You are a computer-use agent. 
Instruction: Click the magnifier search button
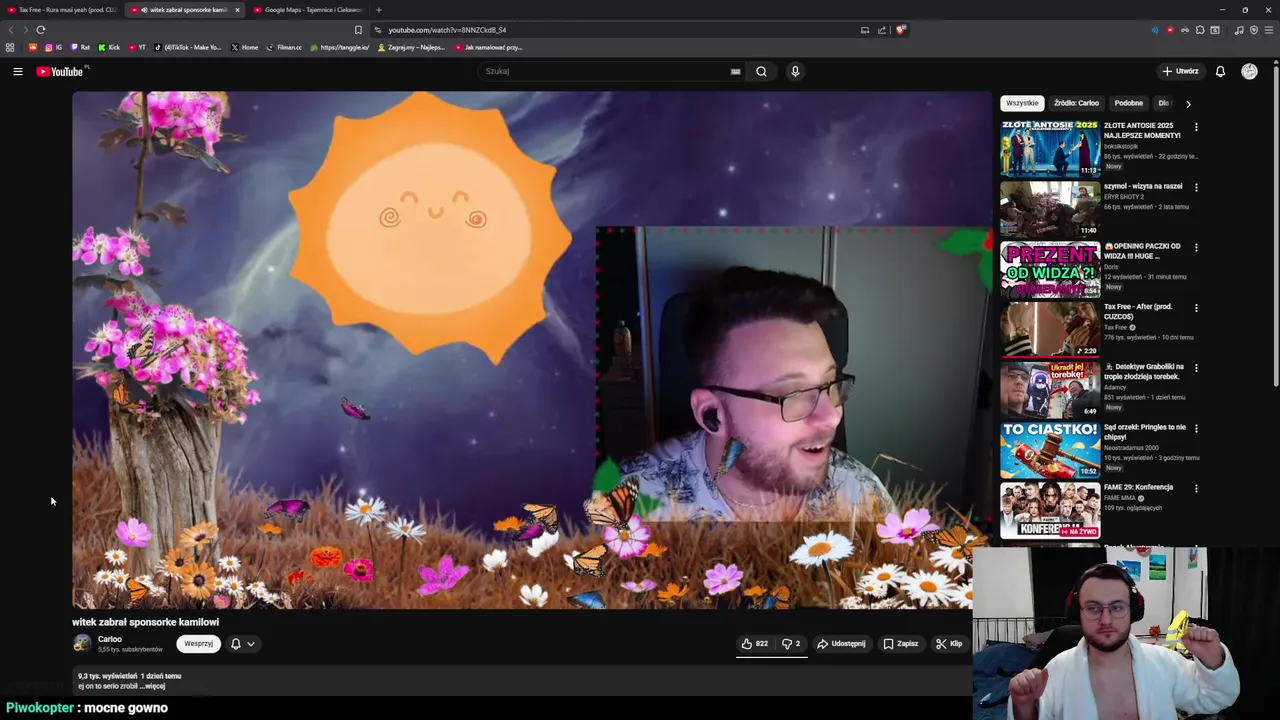(761, 71)
